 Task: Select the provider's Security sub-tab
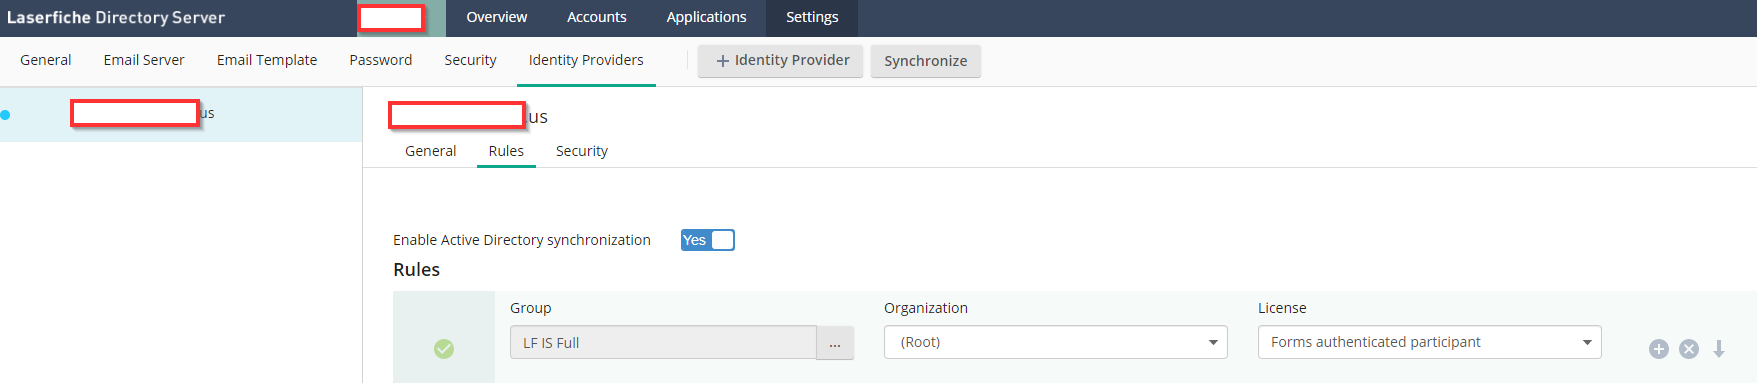582,151
